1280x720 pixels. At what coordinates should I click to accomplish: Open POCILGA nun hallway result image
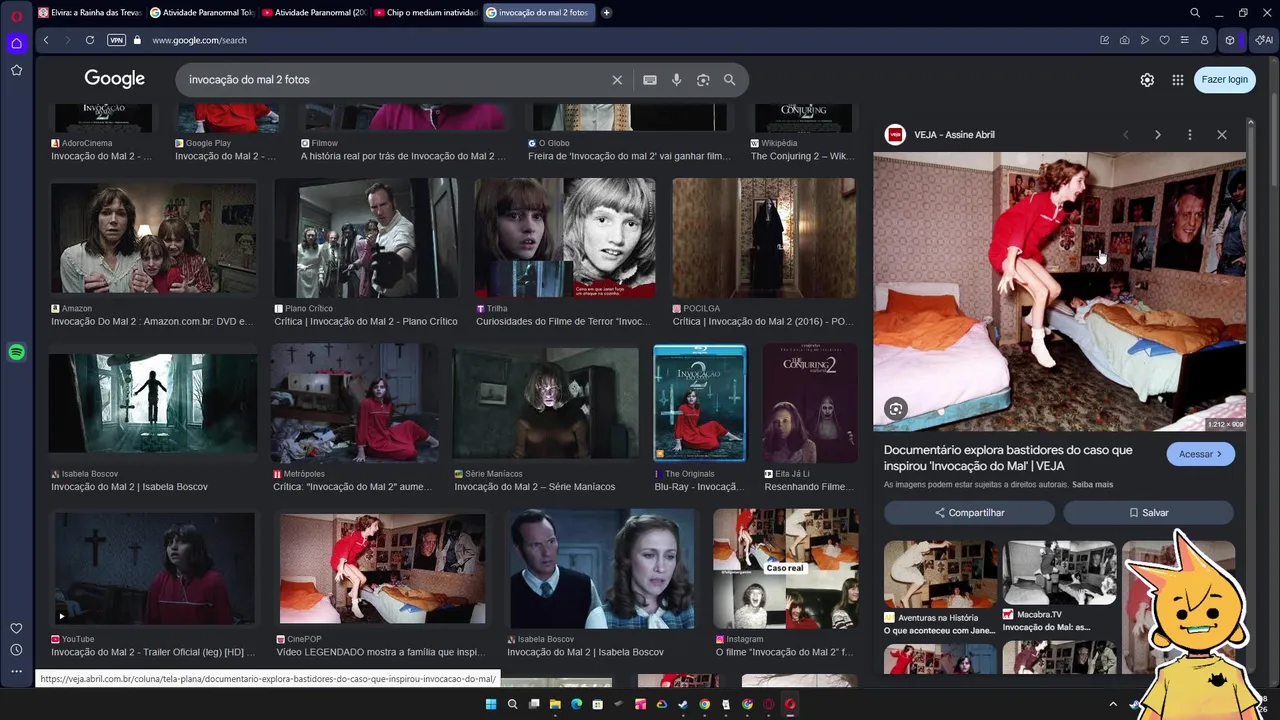pos(764,238)
